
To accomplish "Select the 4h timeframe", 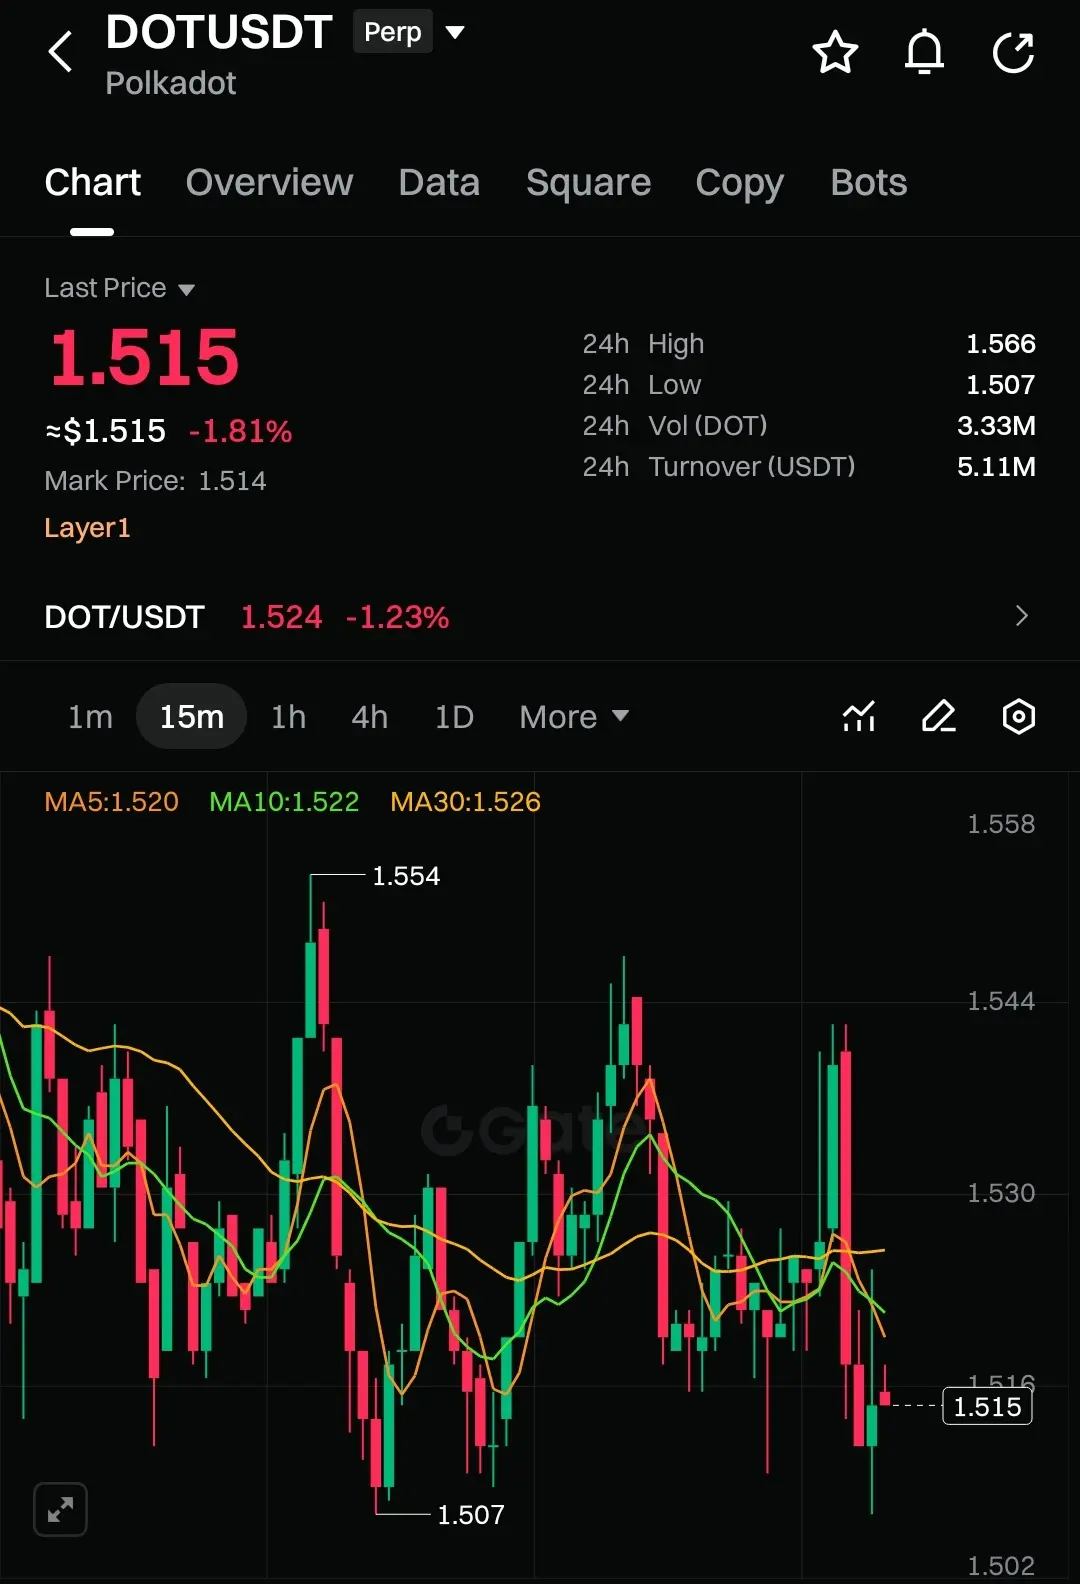I will point(369,716).
